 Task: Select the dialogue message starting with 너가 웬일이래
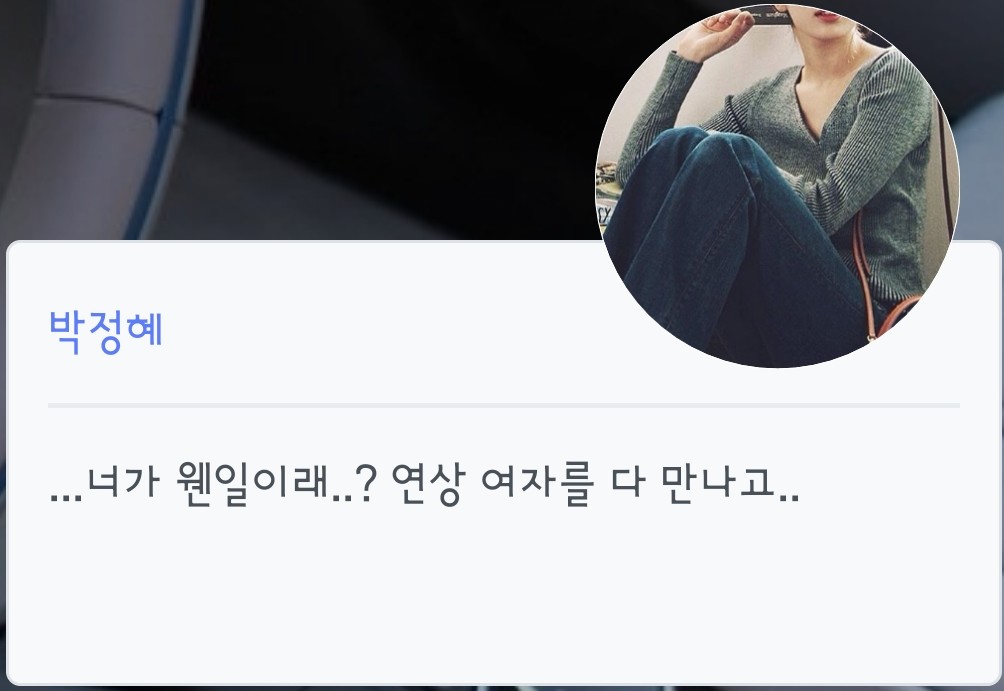coord(424,484)
